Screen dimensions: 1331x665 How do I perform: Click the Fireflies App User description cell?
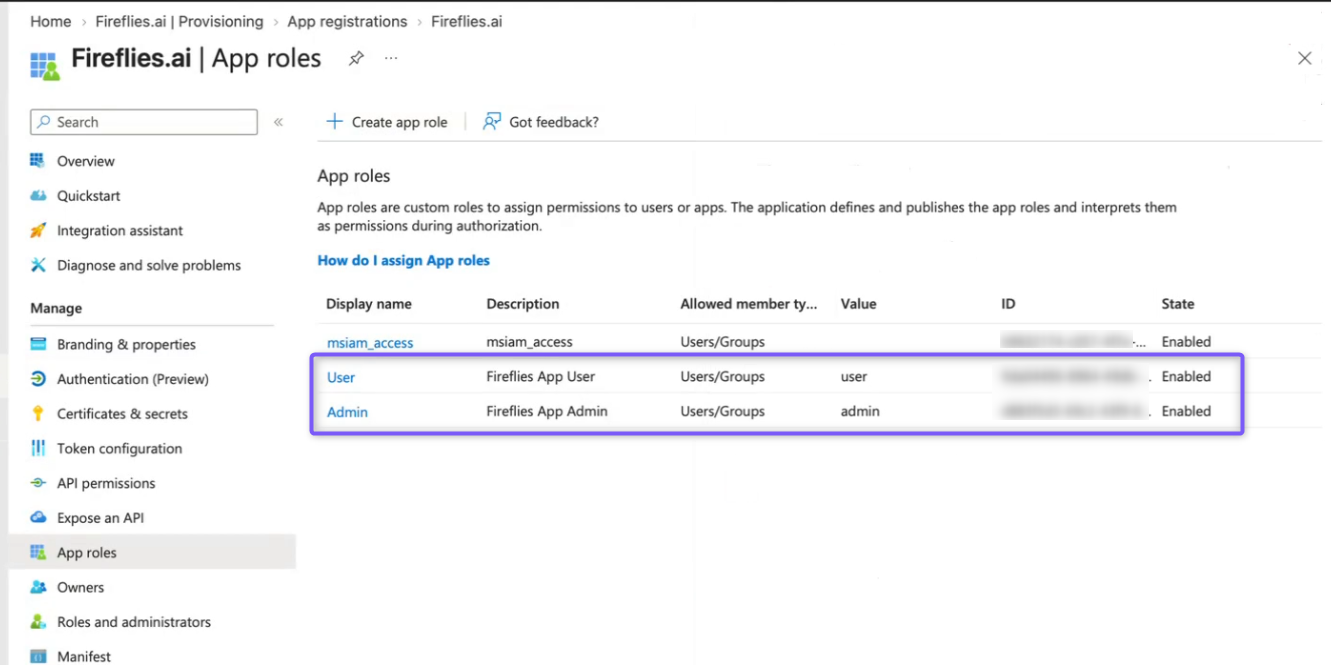[x=541, y=377]
